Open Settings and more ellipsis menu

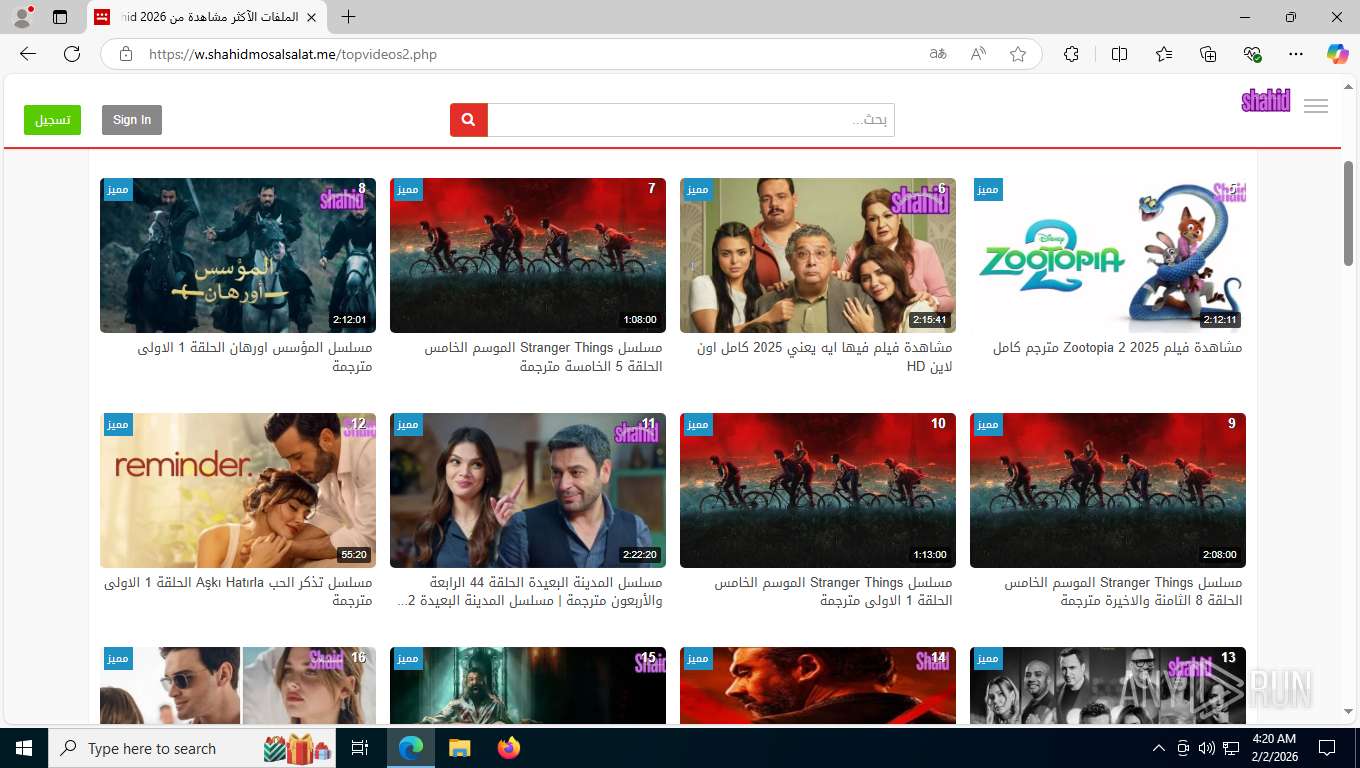coord(1296,54)
